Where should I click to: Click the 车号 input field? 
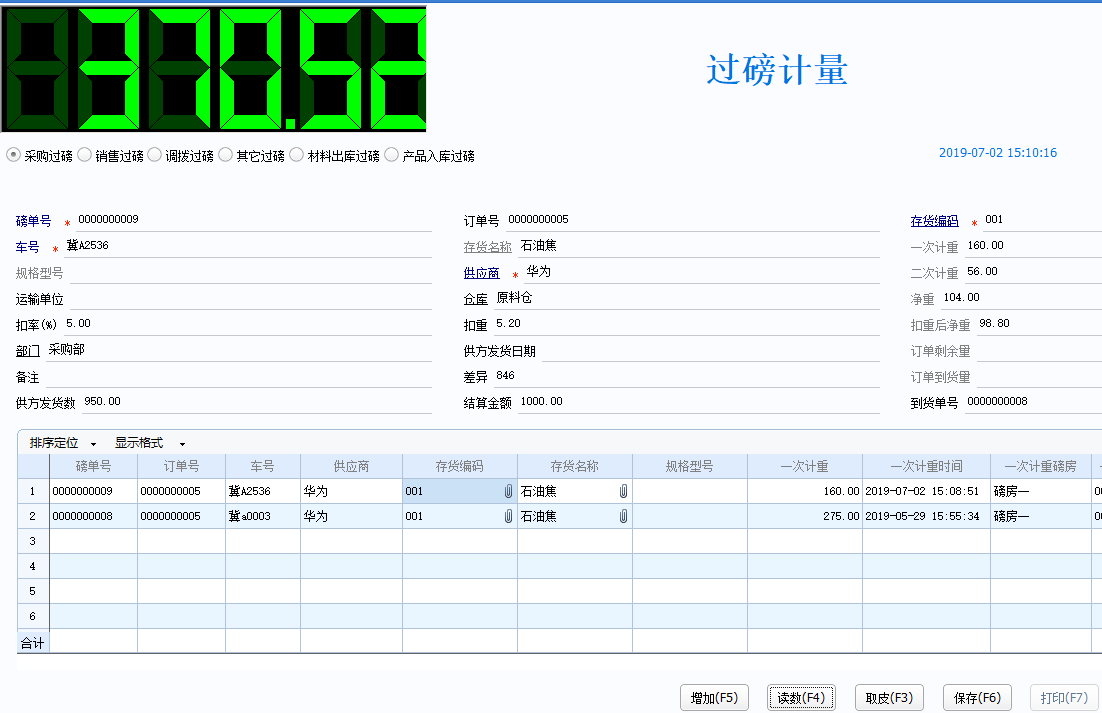pos(248,246)
